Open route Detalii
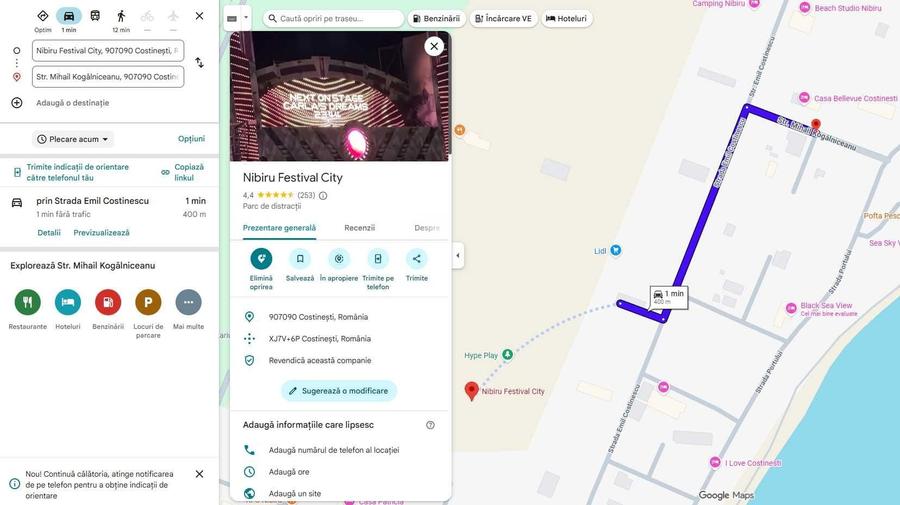900x505 pixels. click(x=49, y=232)
